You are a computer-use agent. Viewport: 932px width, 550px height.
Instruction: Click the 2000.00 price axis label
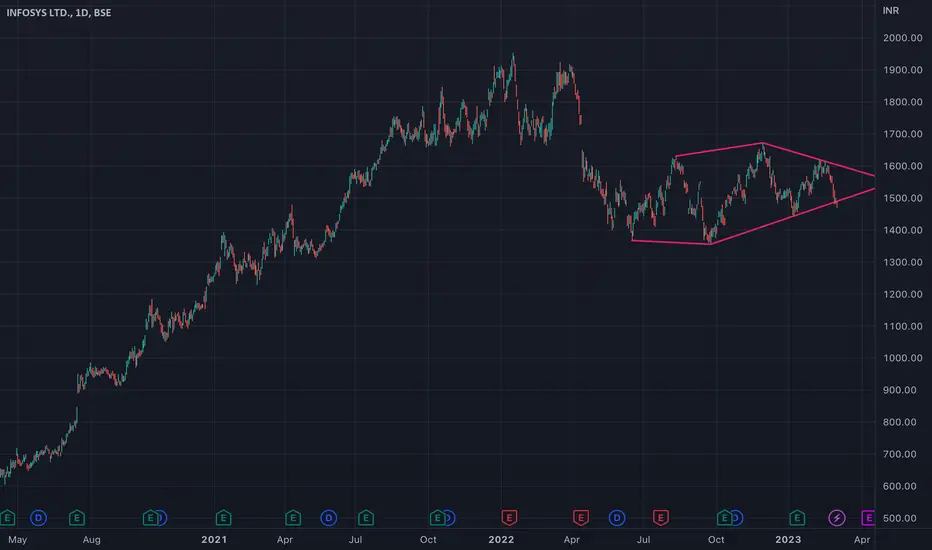pos(903,38)
